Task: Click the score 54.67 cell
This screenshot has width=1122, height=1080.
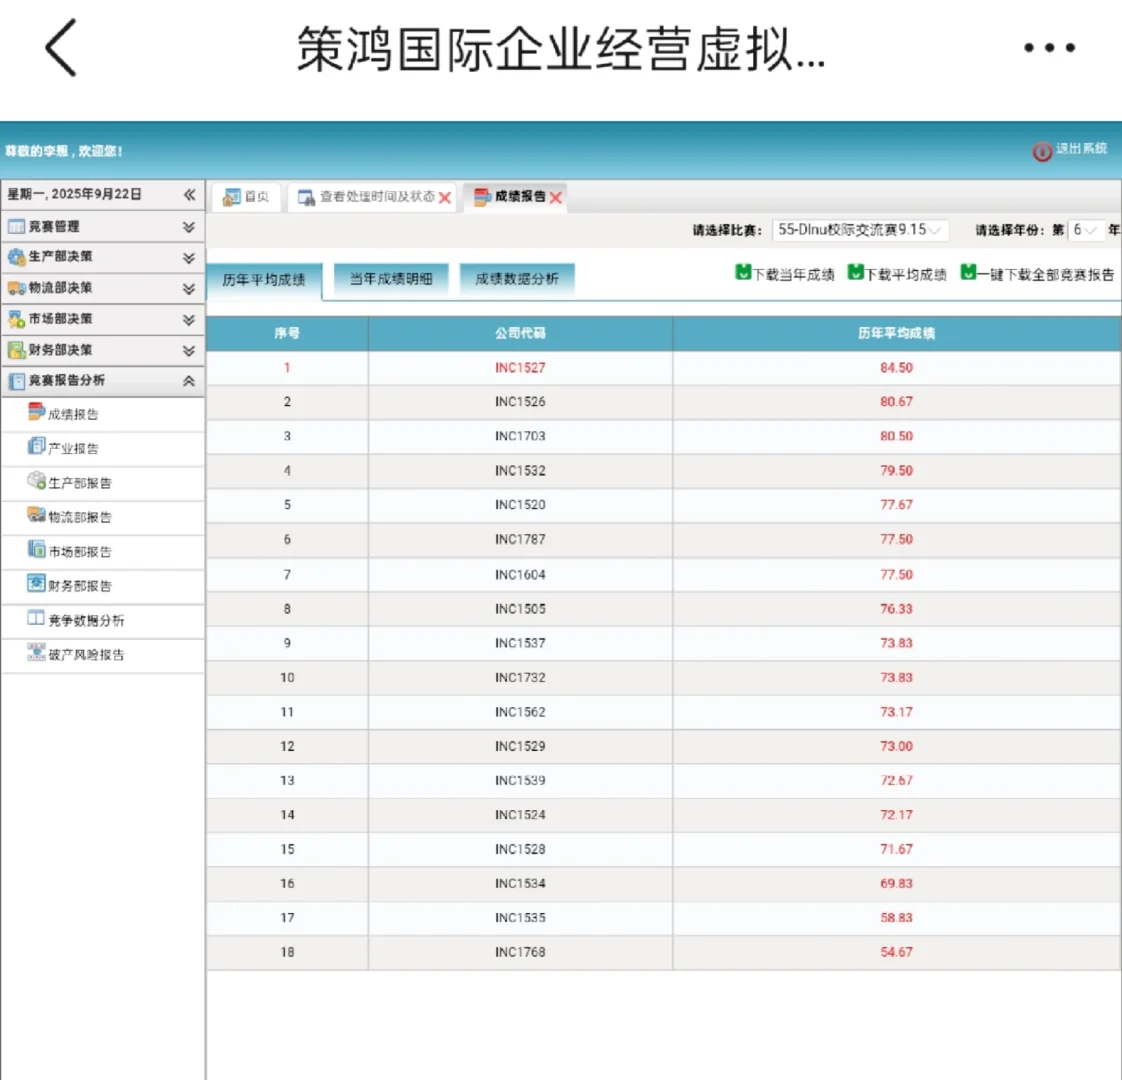Action: [897, 953]
